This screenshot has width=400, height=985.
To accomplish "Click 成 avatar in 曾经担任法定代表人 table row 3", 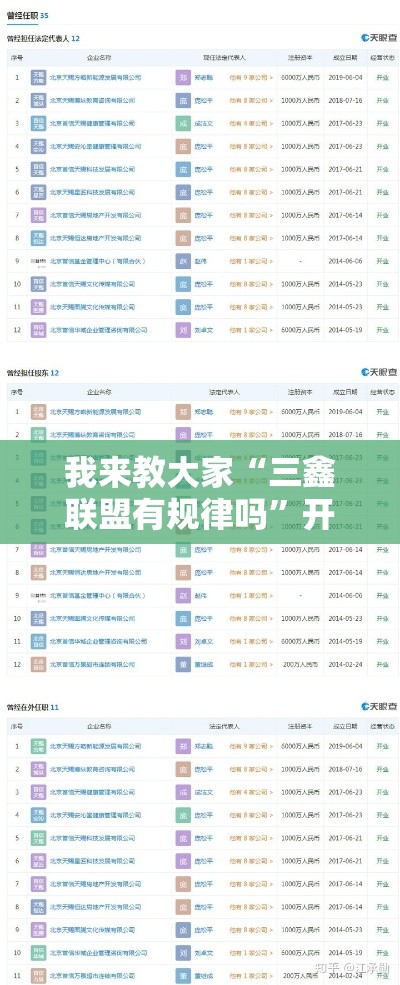I will (182, 124).
